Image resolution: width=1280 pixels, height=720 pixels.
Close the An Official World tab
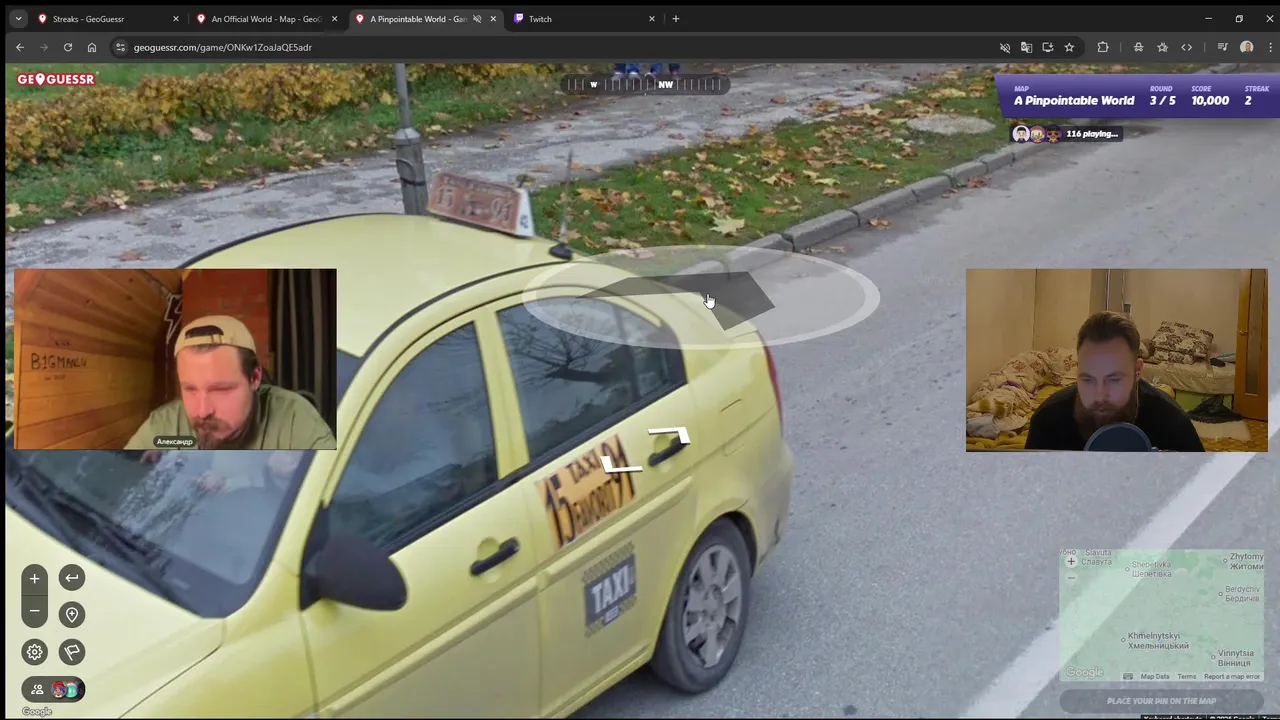click(x=334, y=19)
